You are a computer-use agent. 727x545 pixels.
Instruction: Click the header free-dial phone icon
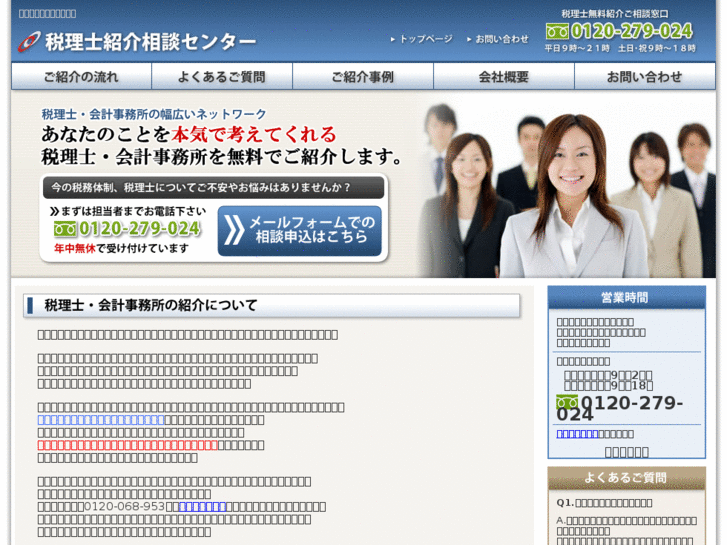(x=557, y=32)
